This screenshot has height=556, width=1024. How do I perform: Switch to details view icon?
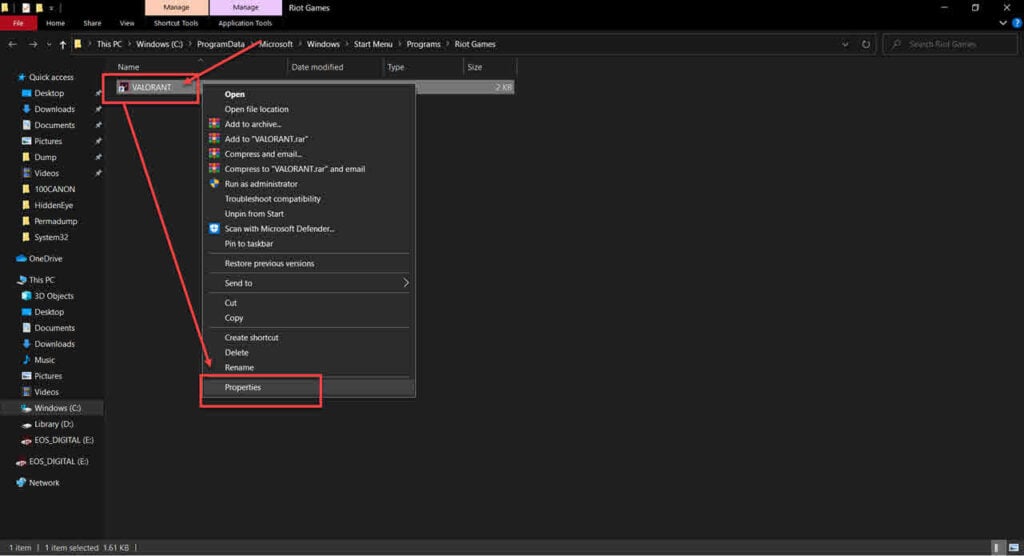pos(997,548)
